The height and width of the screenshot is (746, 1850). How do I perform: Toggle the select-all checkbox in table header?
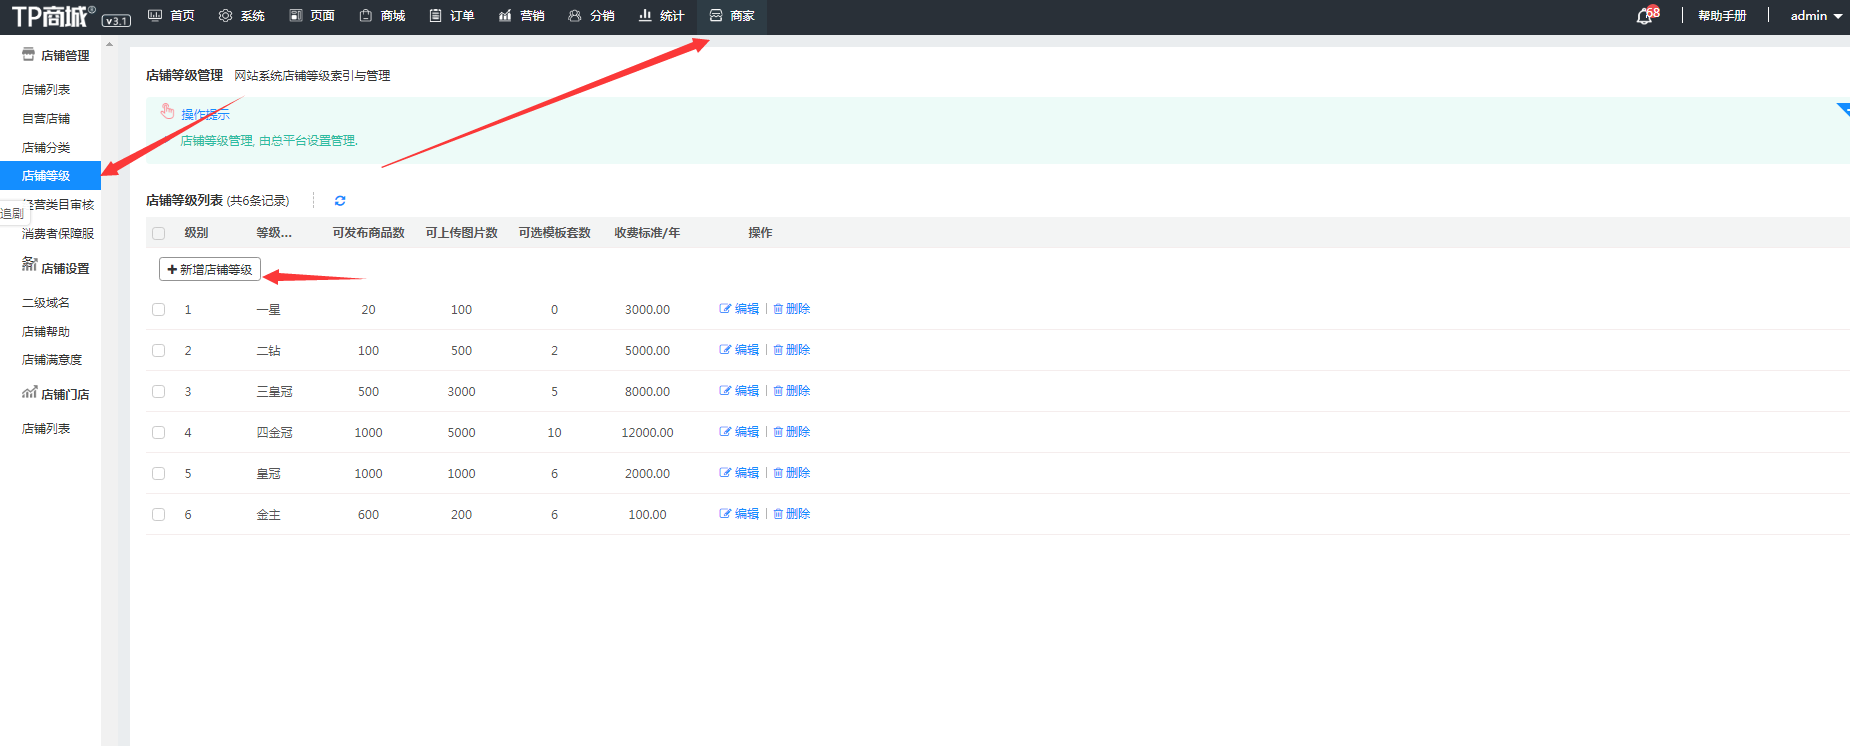pyautogui.click(x=158, y=233)
